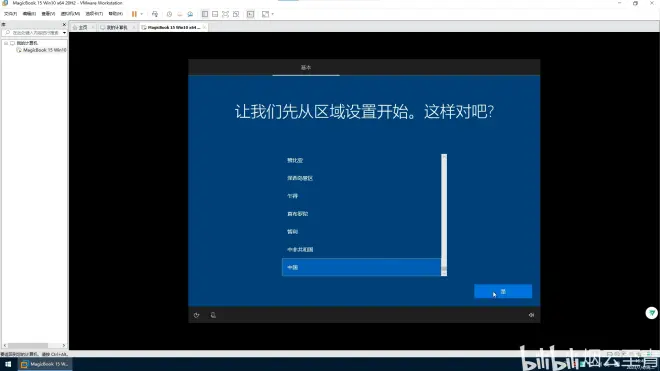The height and width of the screenshot is (371, 660).
Task: Activate MagicBook 15 W... taskbar button
Action: coord(44,364)
